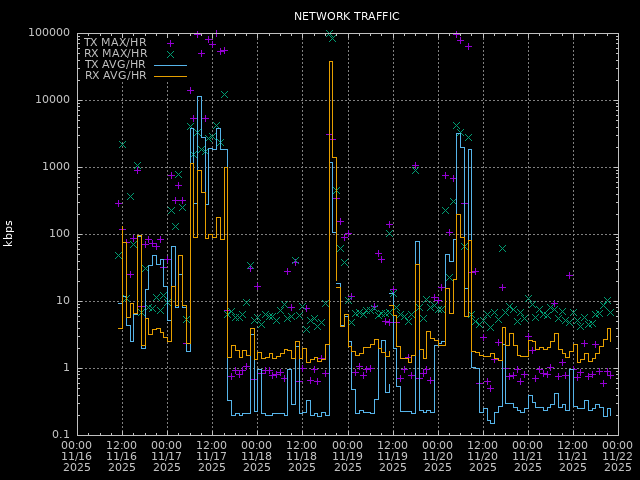Select the TX AVG/HR legend label
This screenshot has height=480, width=640.
point(115,65)
